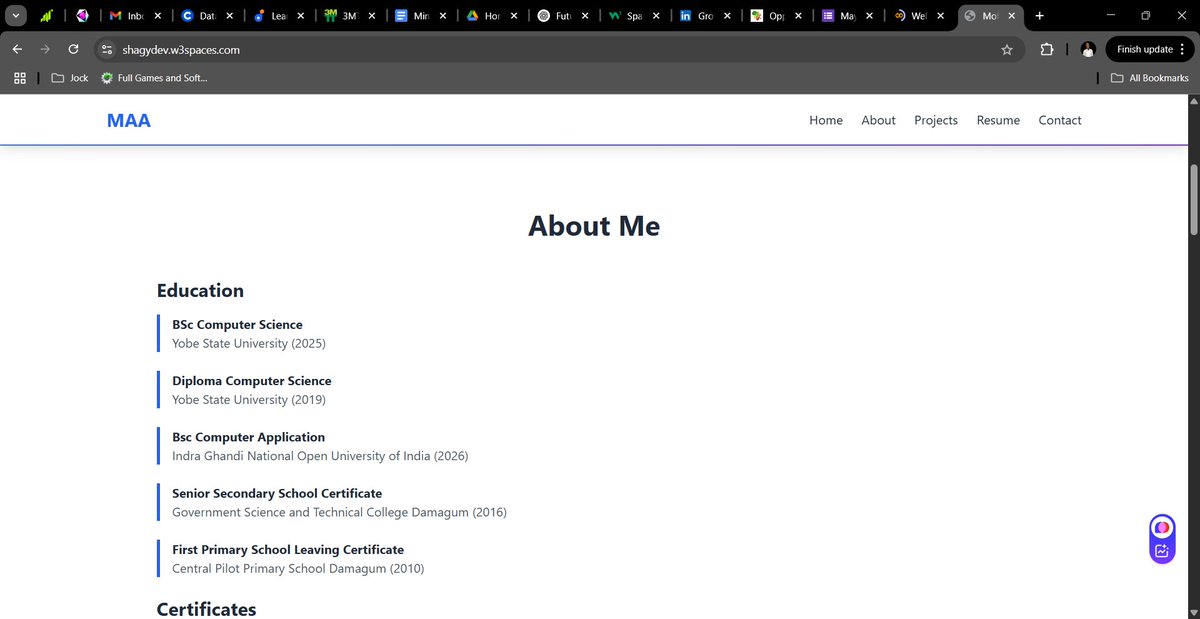Click the floating purple assistant top icon

pyautogui.click(x=1162, y=527)
